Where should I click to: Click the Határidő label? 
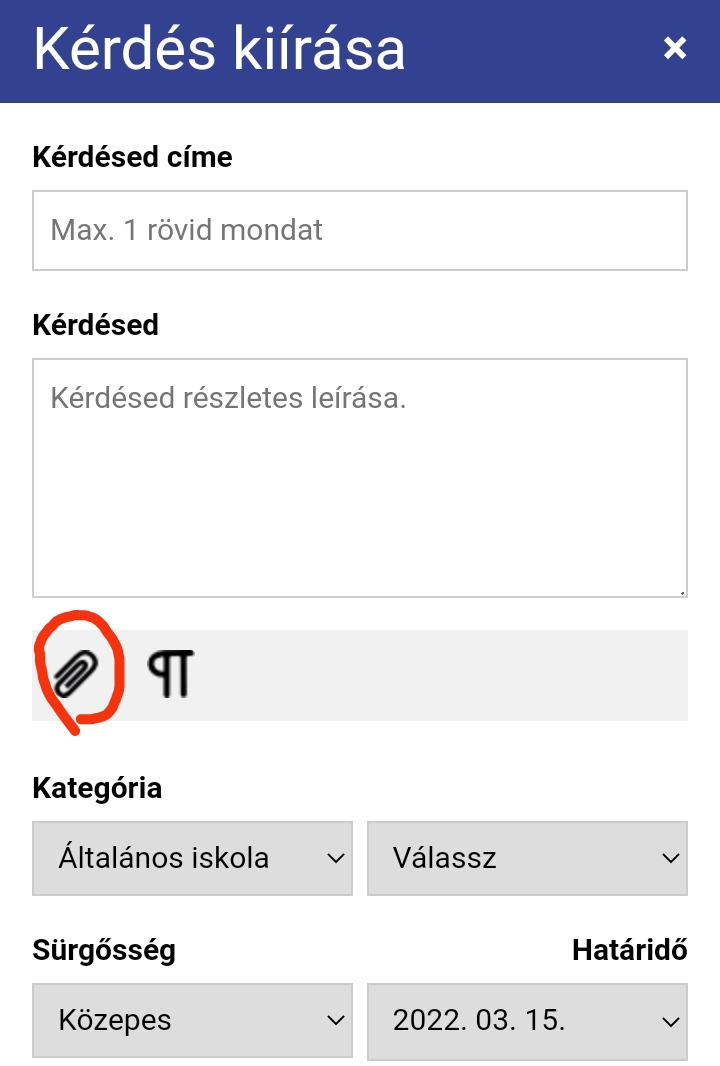tap(629, 950)
